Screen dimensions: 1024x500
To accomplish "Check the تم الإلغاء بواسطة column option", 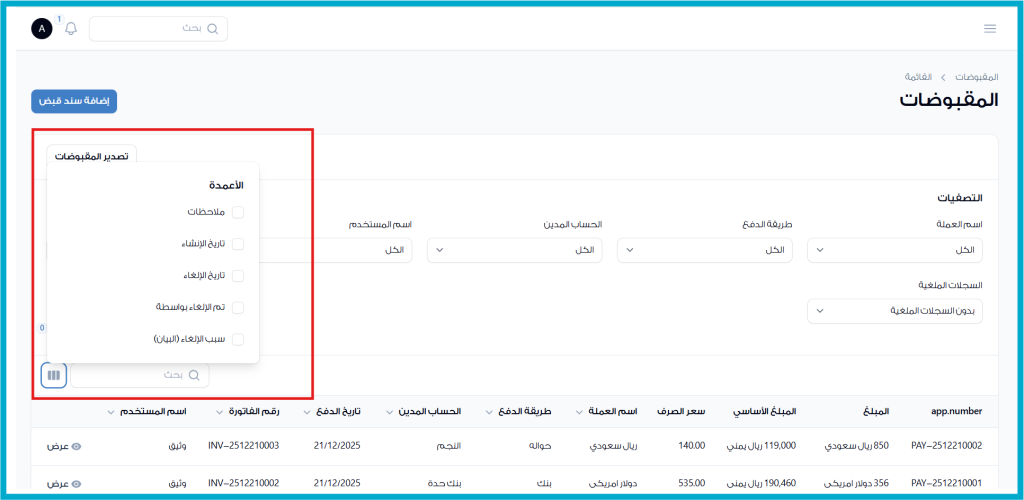I will 238,308.
